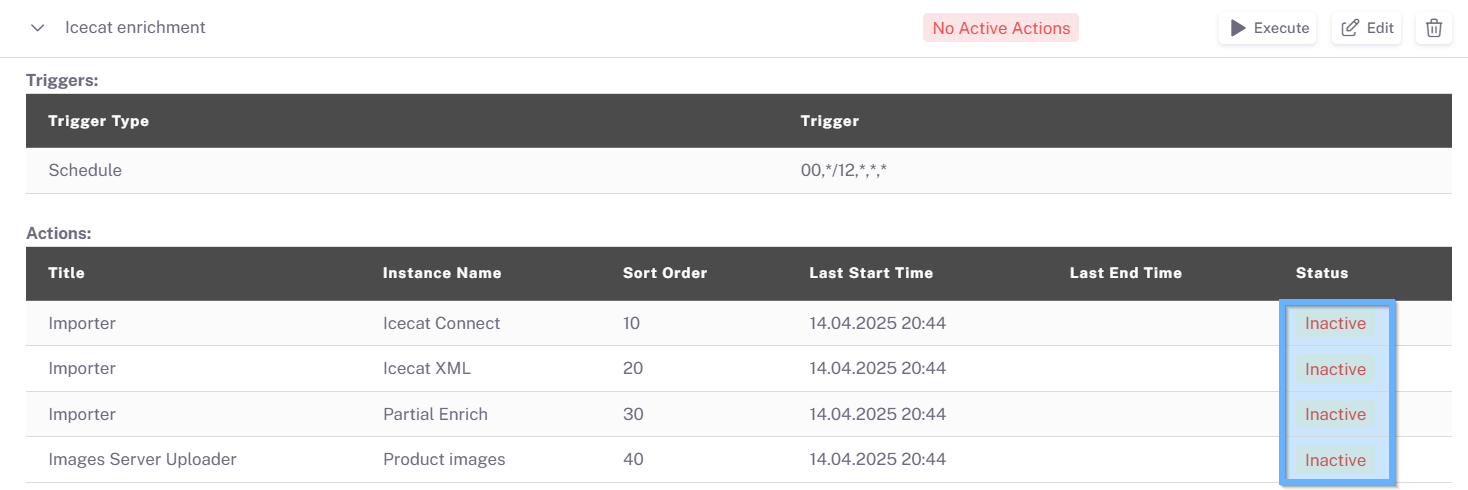Click Inactive status for Product images

[1335, 460]
